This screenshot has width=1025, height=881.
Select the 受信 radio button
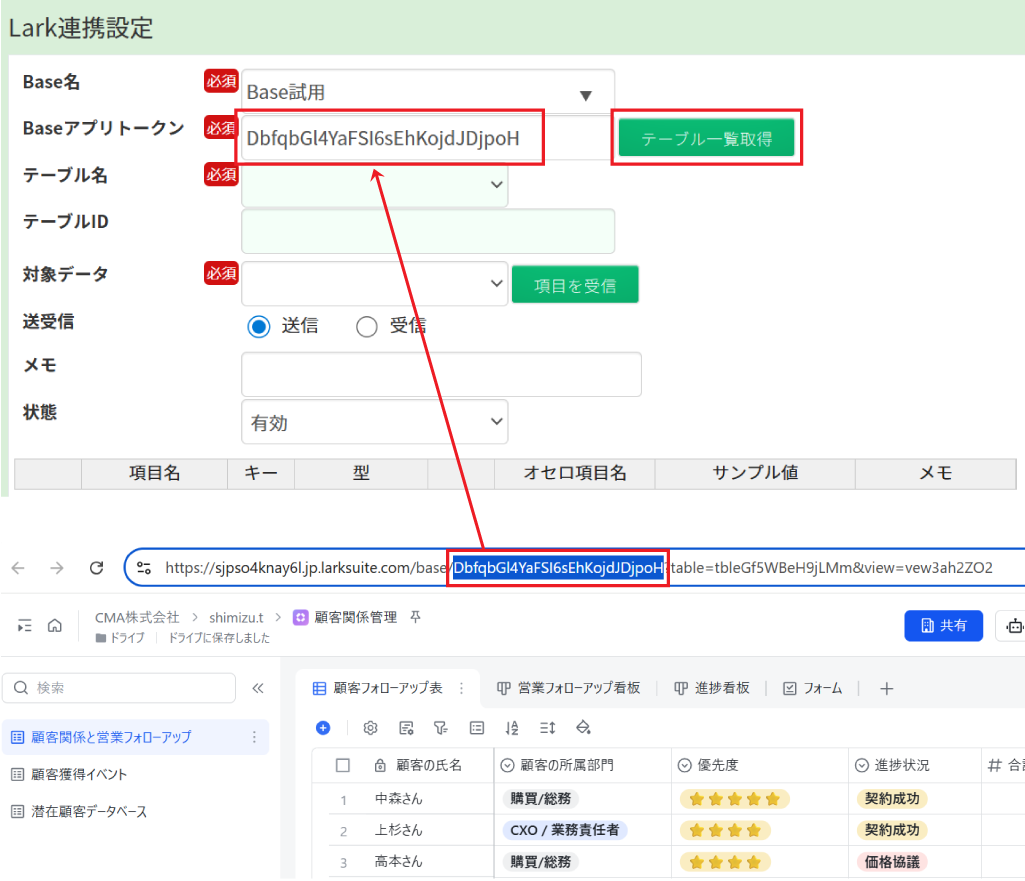[x=367, y=326]
